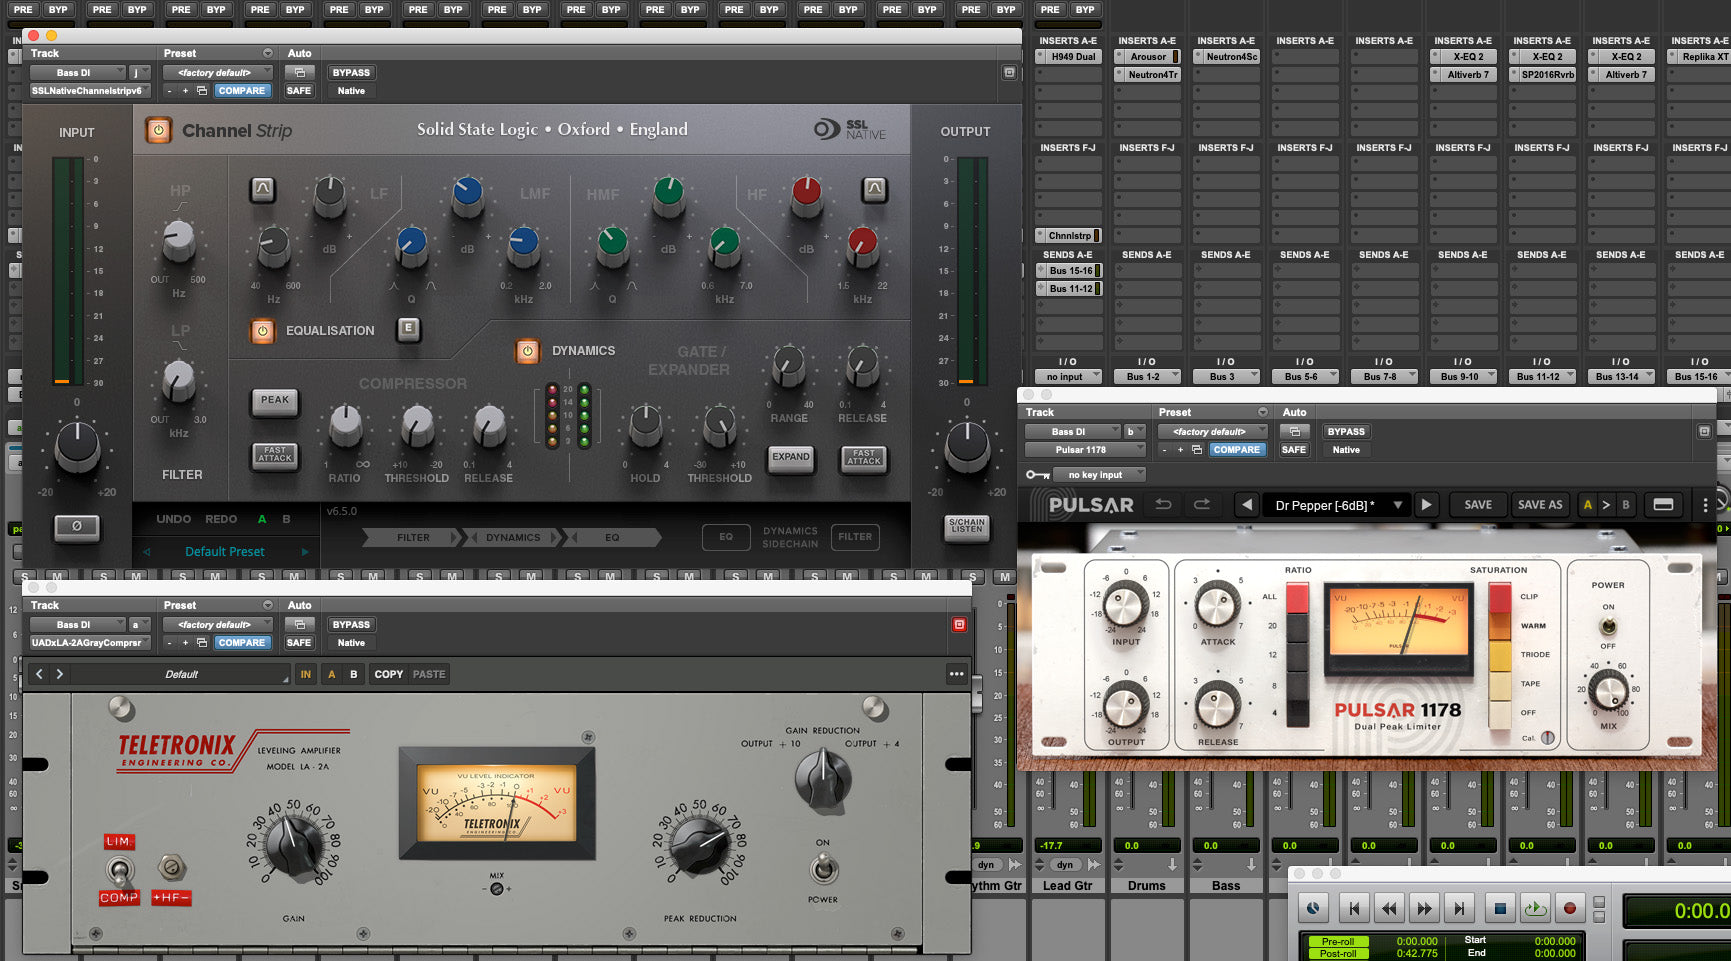The height and width of the screenshot is (961, 1731).
Task: Open SSLNativeChannelstripv6 plugin selector
Action: [x=90, y=91]
